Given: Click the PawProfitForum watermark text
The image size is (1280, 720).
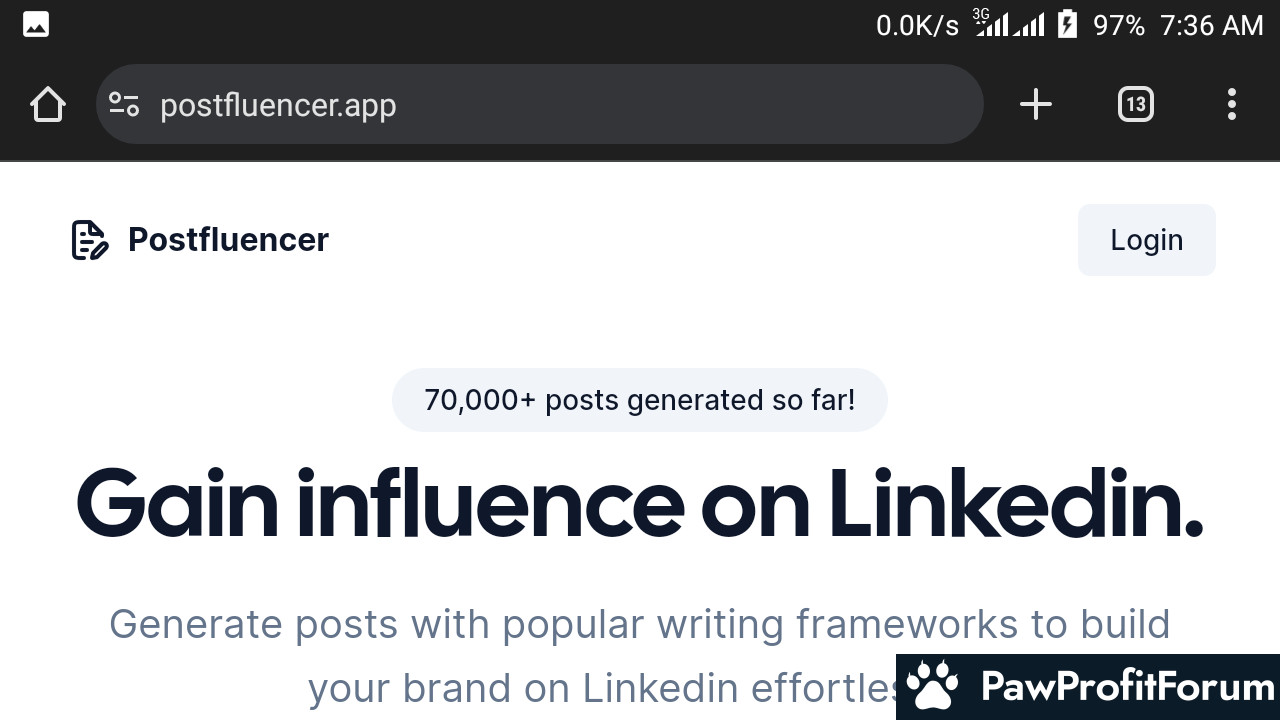Looking at the screenshot, I should [x=1128, y=687].
